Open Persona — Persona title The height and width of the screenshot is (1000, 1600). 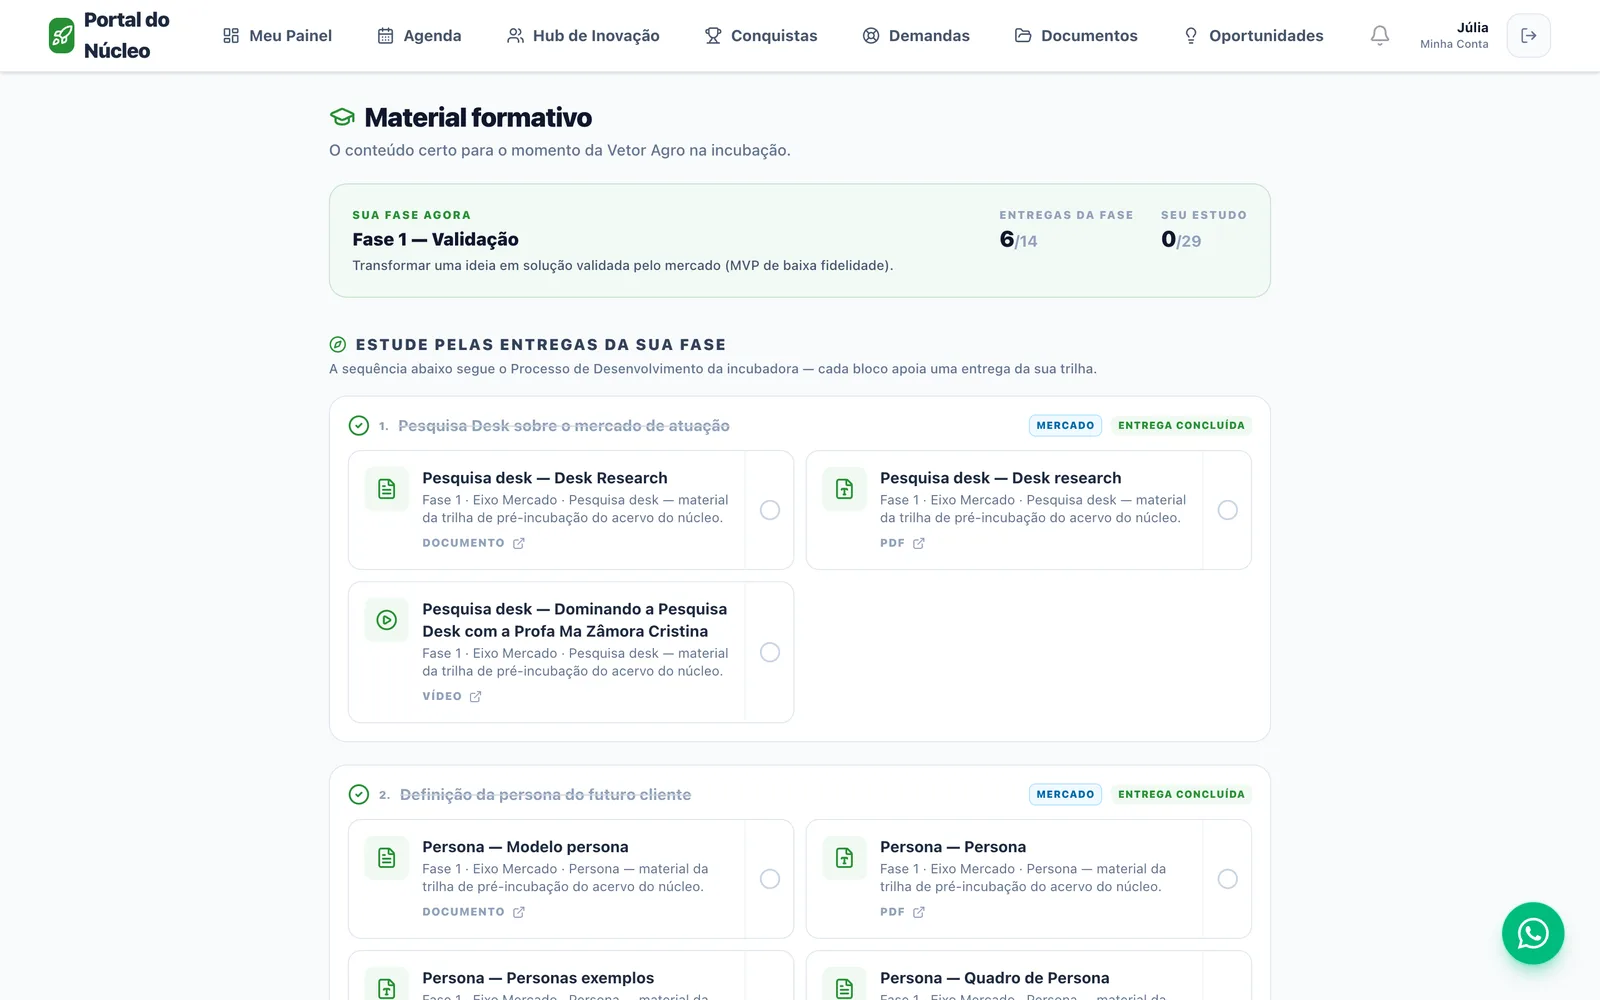953,847
